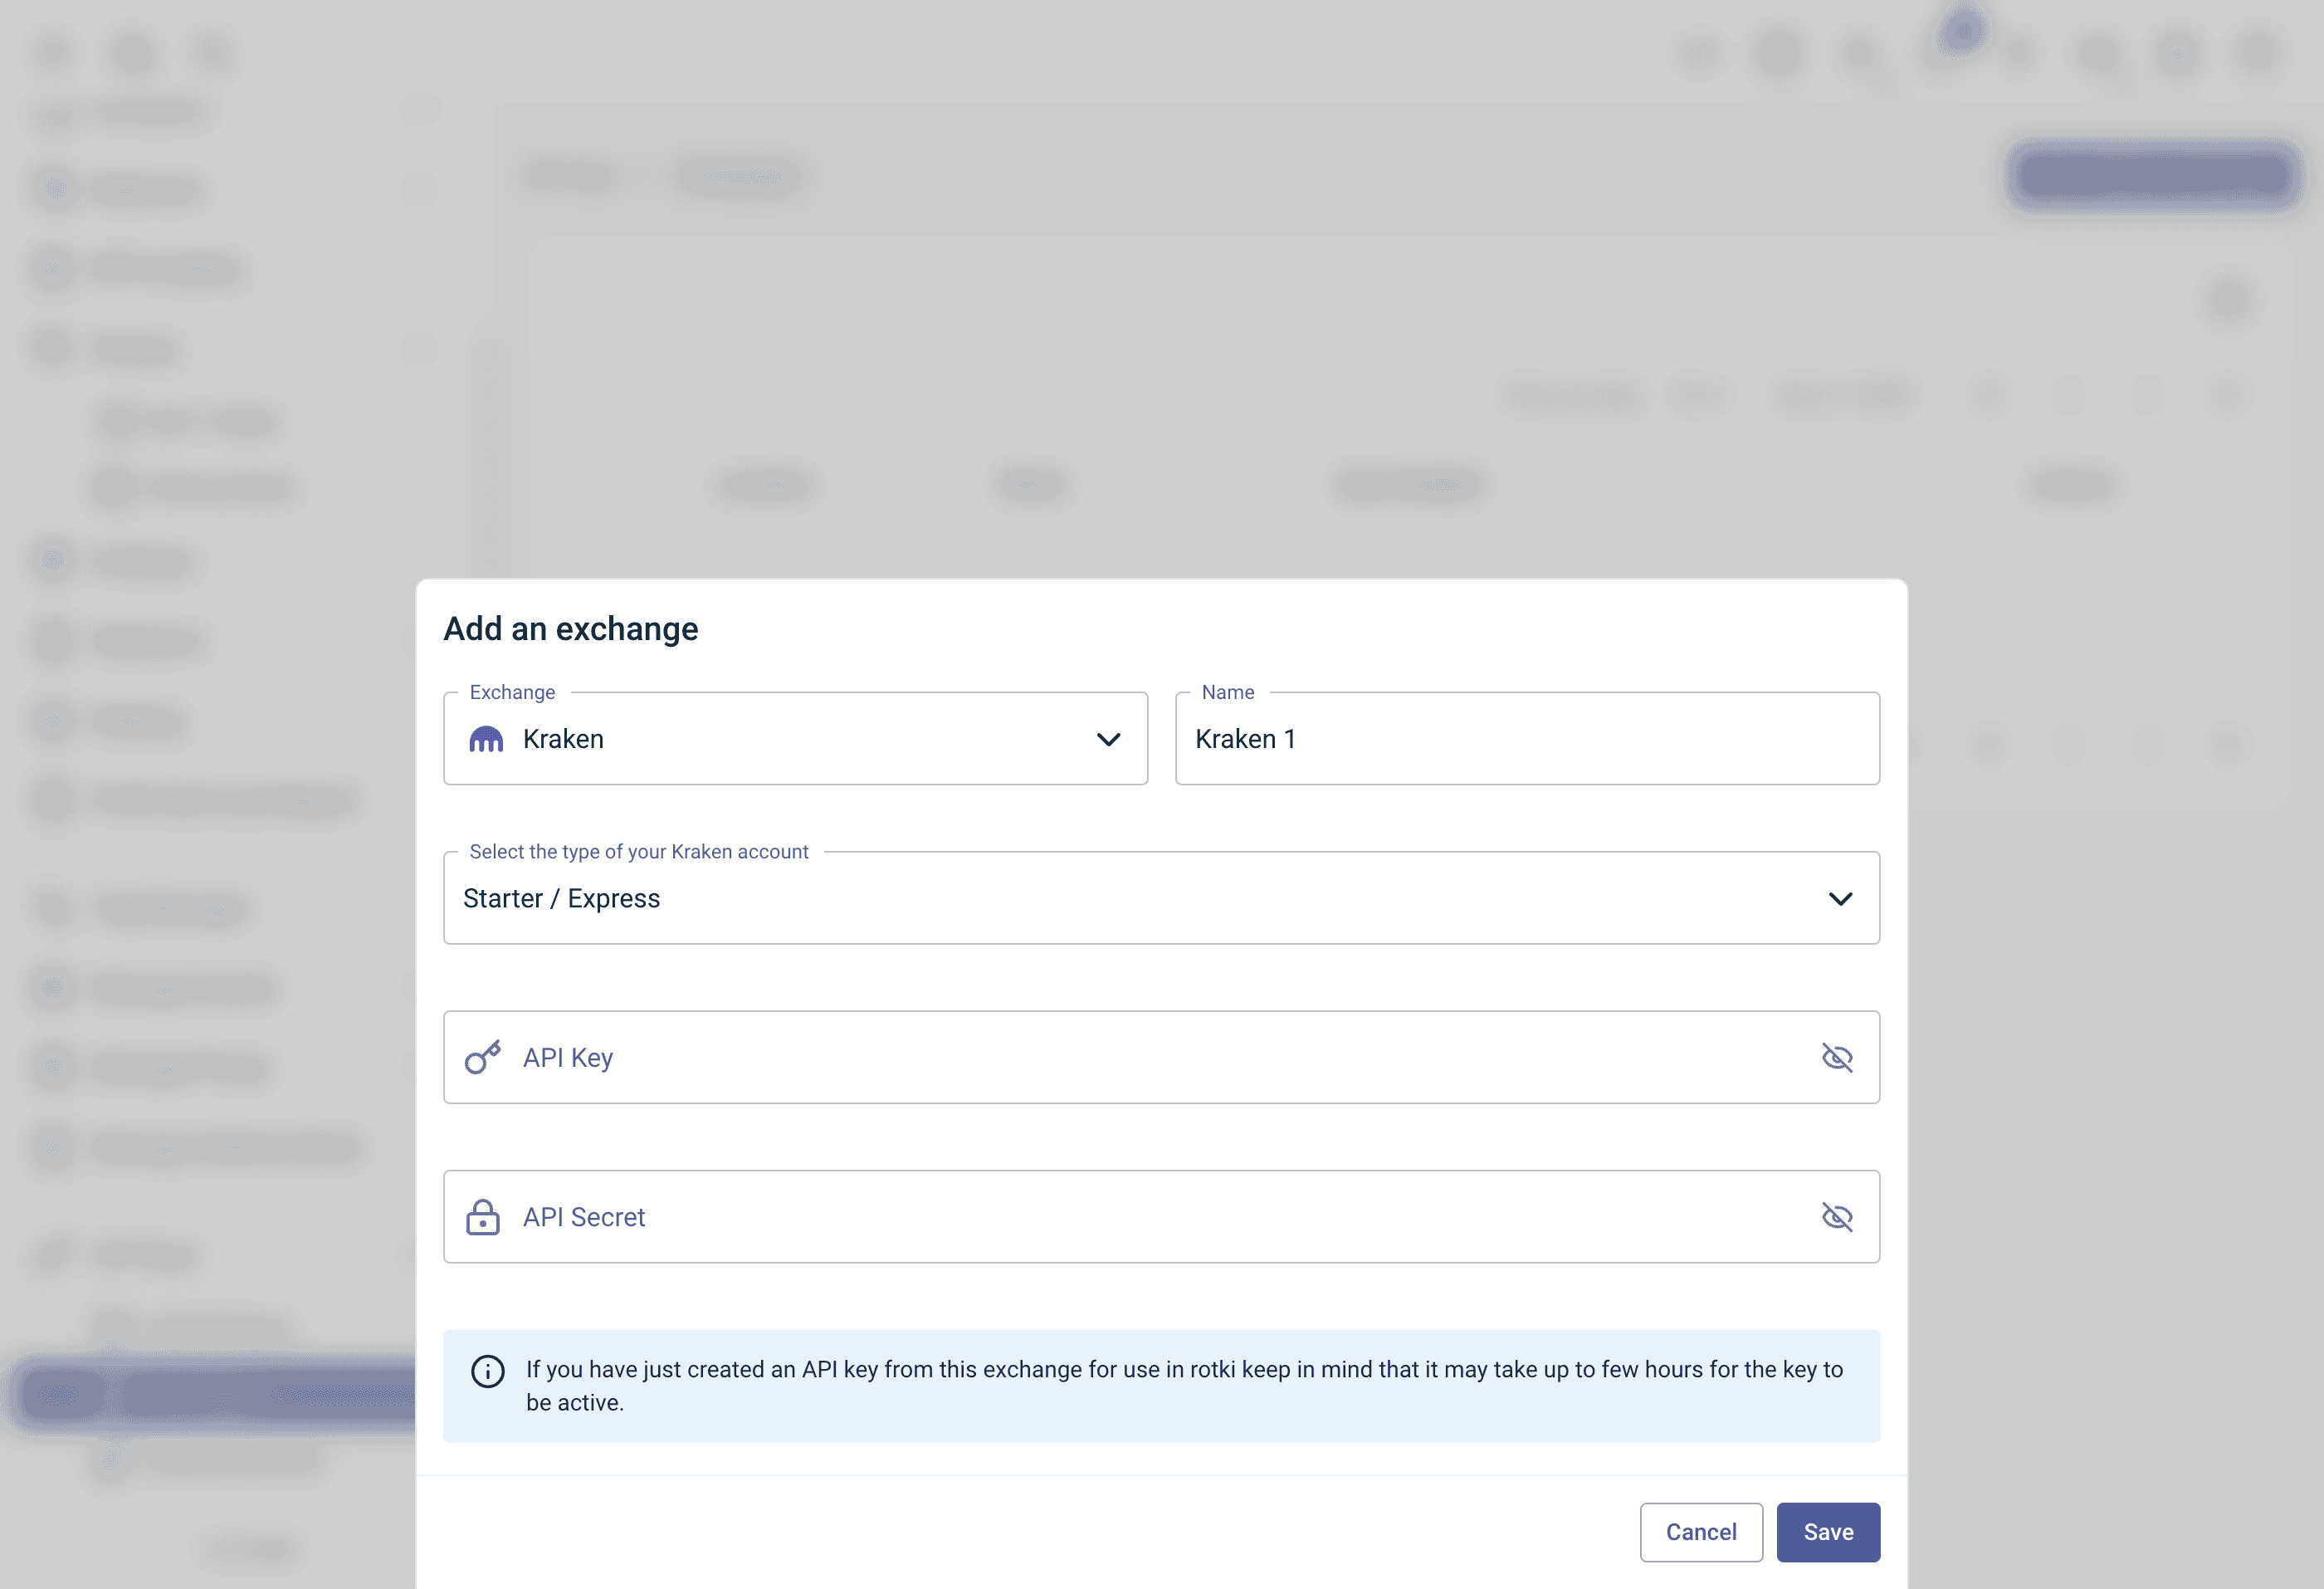This screenshot has height=1589, width=2324.
Task: Click the blurred purple button behind the dialog
Action: [2154, 175]
